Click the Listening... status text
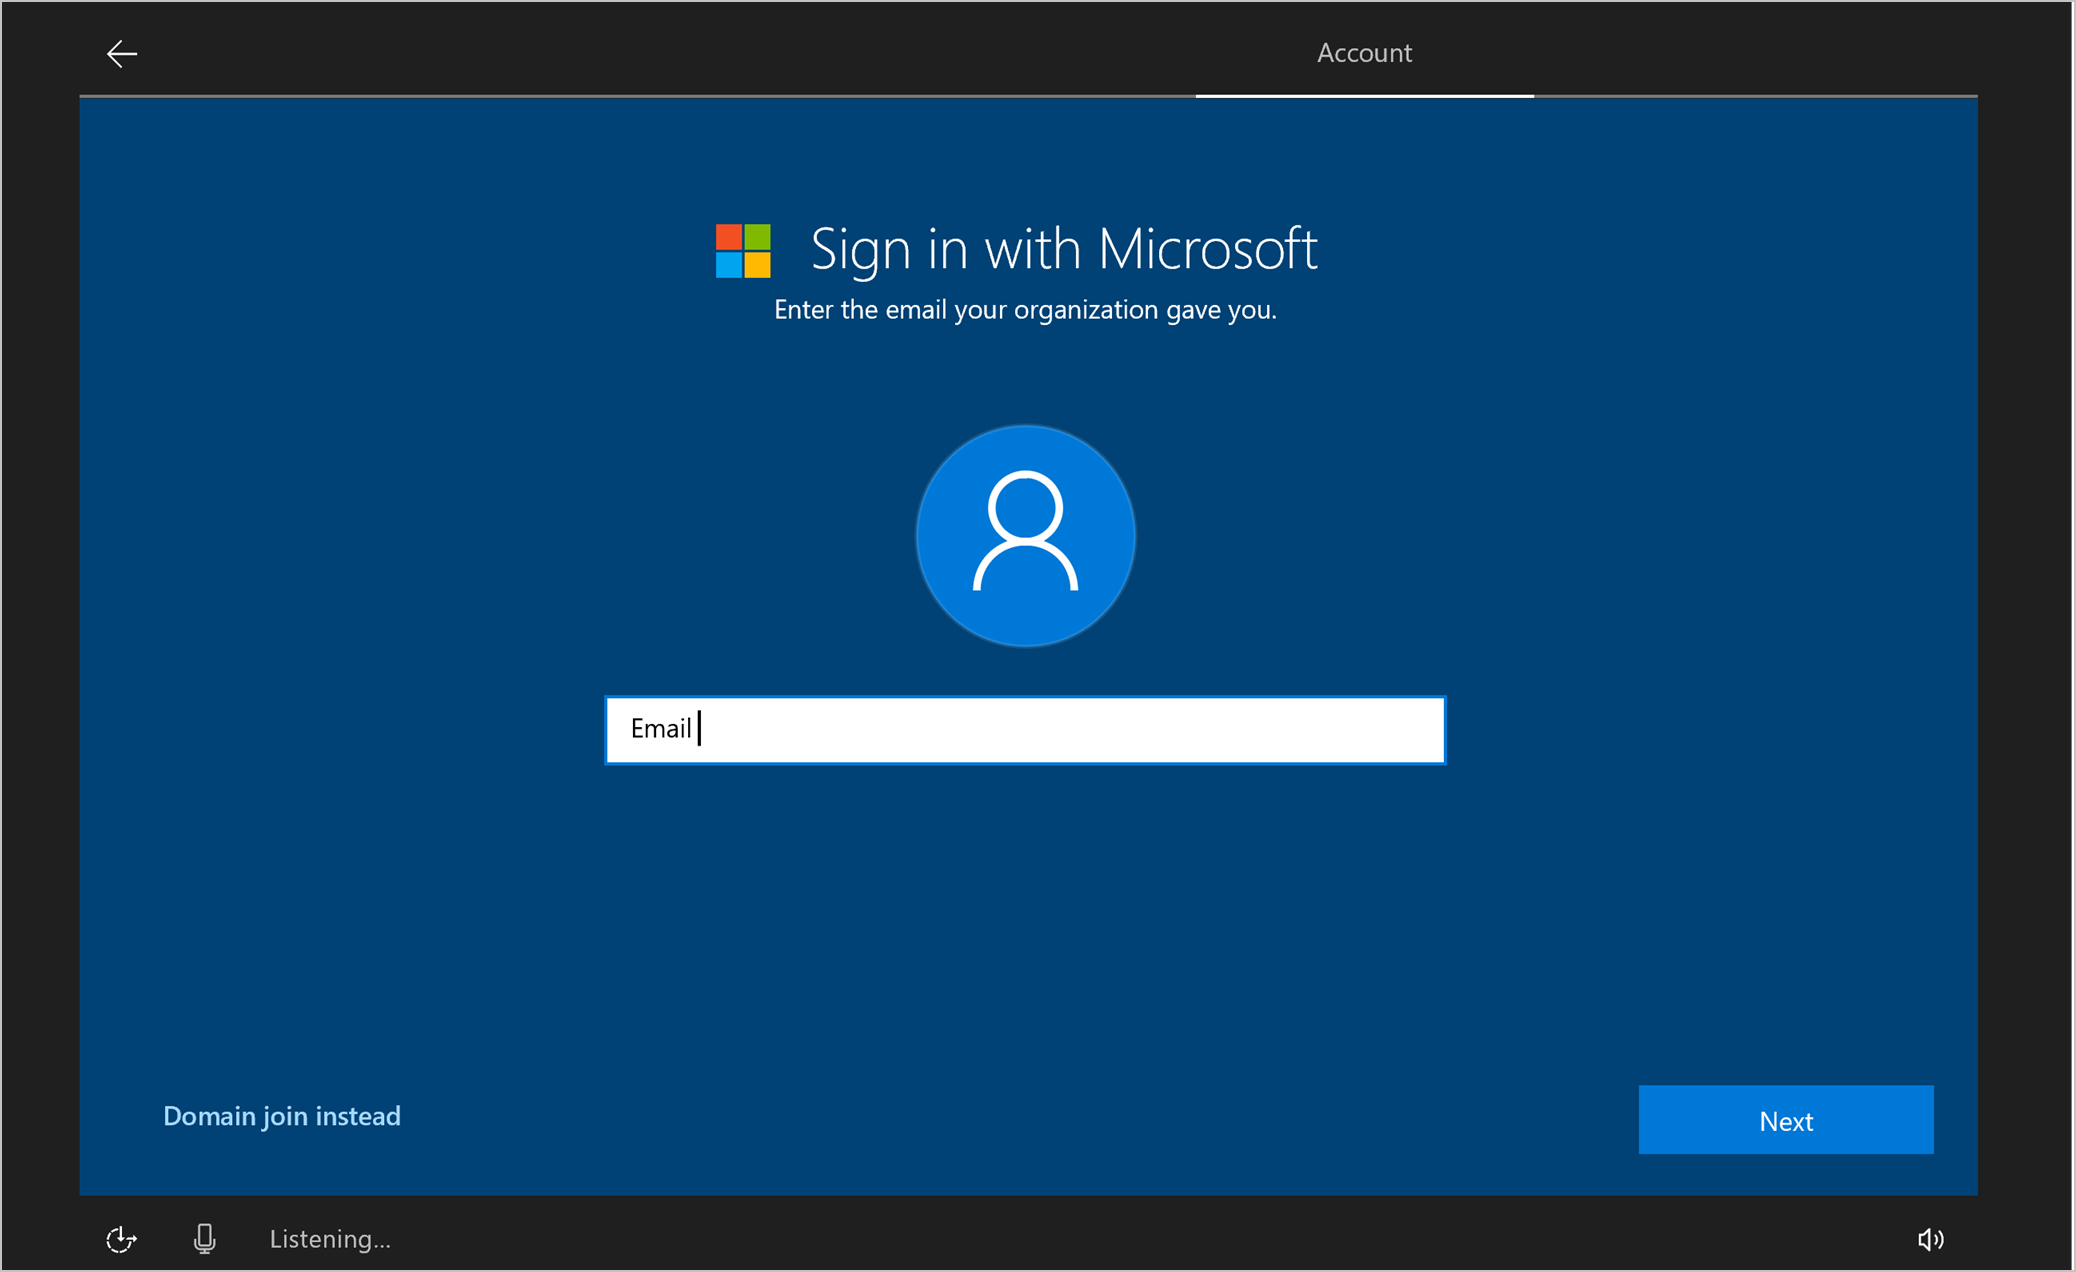The height and width of the screenshot is (1272, 2076). [x=330, y=1239]
